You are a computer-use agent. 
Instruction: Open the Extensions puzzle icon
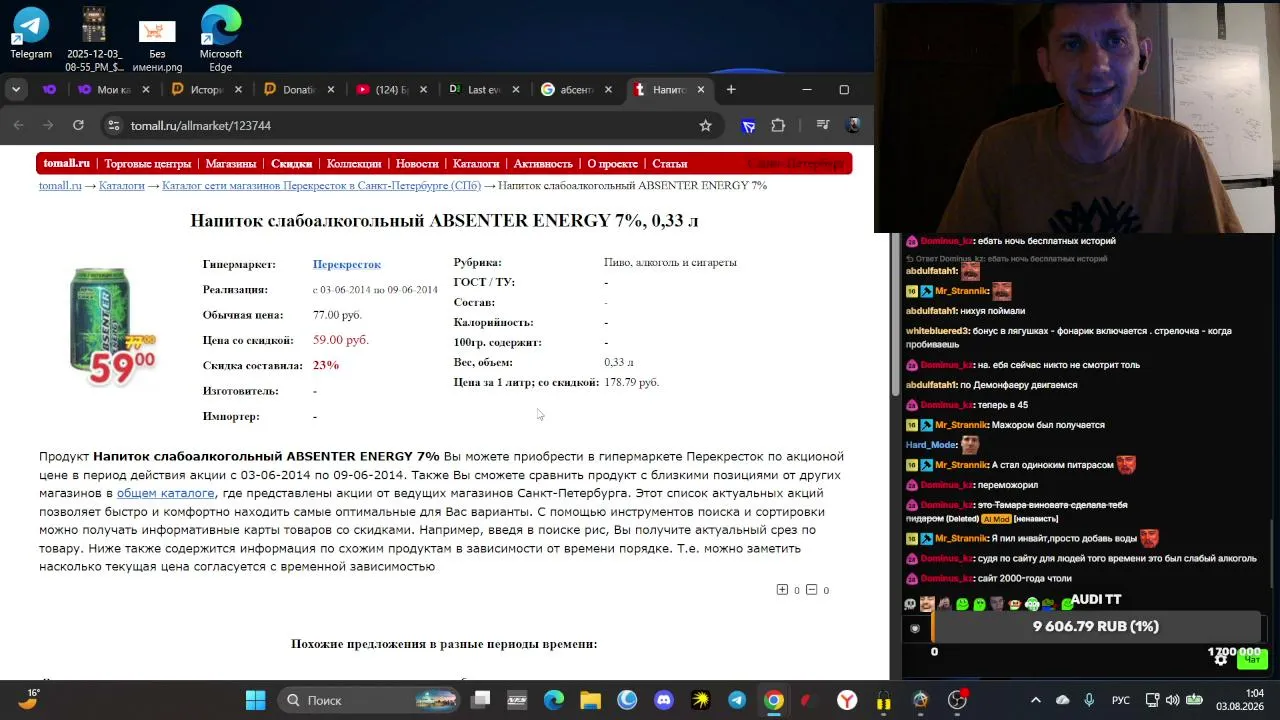778,125
